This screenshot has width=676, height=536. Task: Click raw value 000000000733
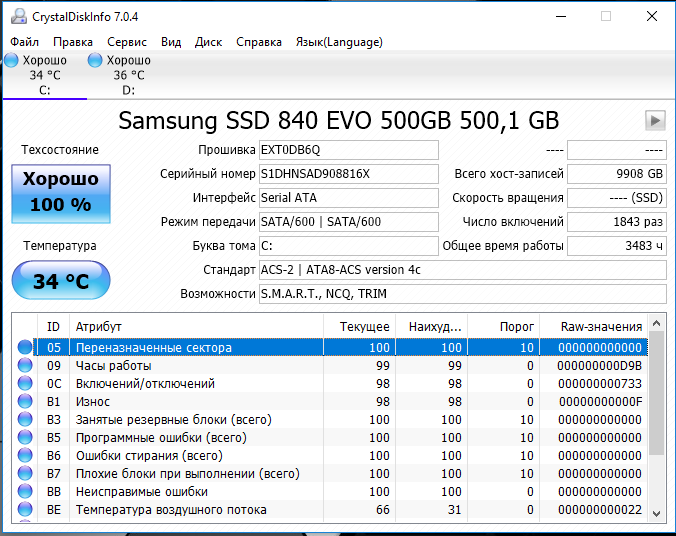pos(599,384)
